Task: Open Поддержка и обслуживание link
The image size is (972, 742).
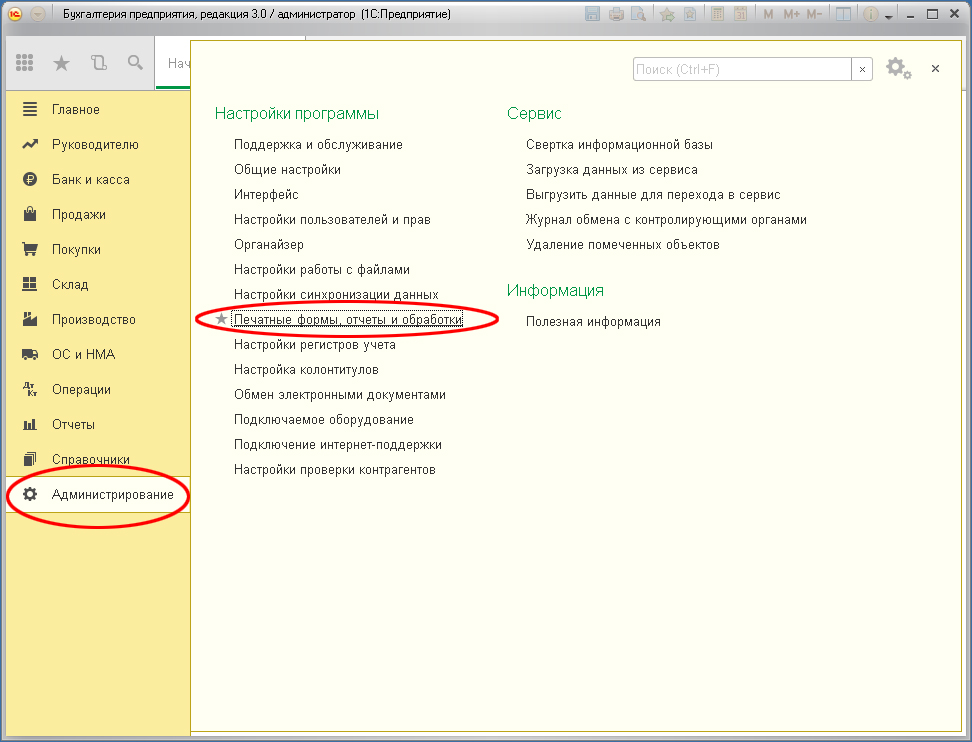Action: click(x=318, y=144)
